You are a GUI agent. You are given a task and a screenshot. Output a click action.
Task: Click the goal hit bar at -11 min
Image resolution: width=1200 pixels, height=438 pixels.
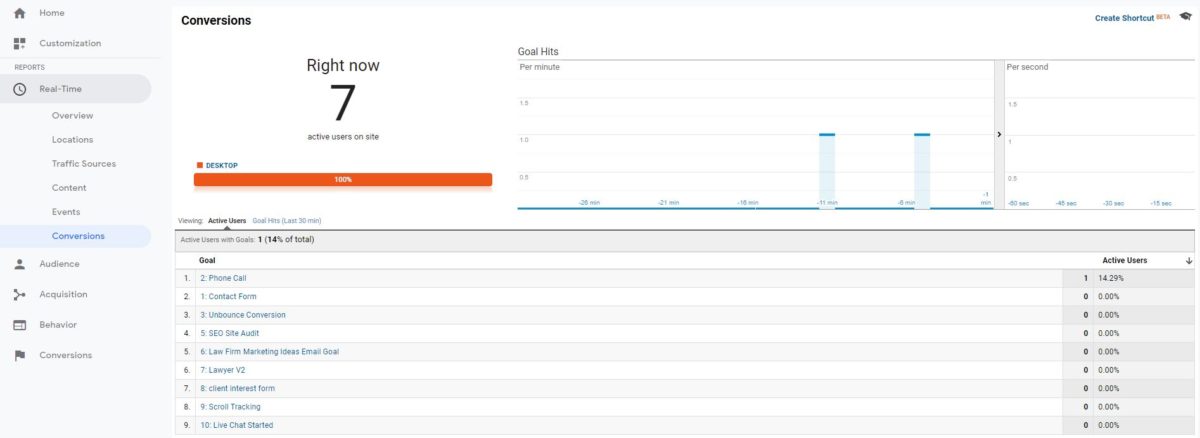(827, 171)
